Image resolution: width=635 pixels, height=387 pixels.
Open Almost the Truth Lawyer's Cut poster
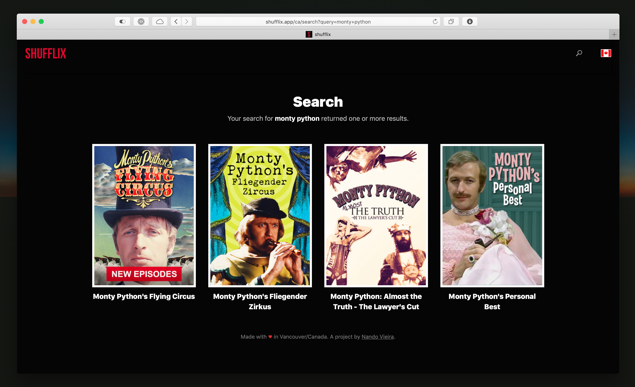pyautogui.click(x=376, y=215)
